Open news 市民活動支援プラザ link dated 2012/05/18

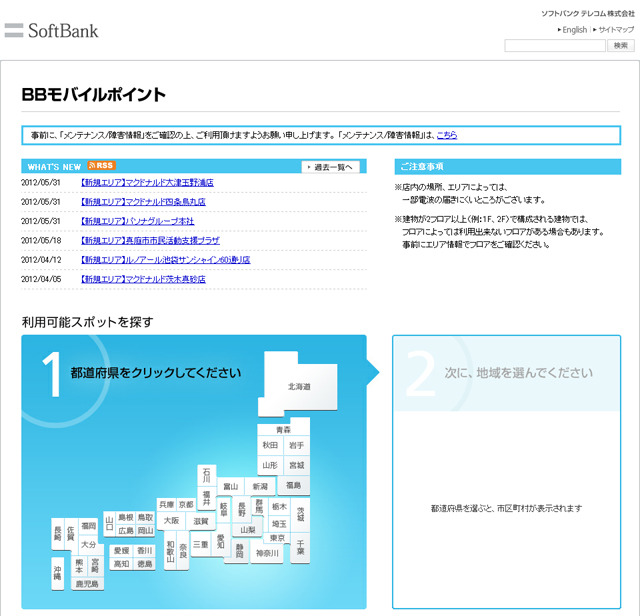(x=150, y=240)
